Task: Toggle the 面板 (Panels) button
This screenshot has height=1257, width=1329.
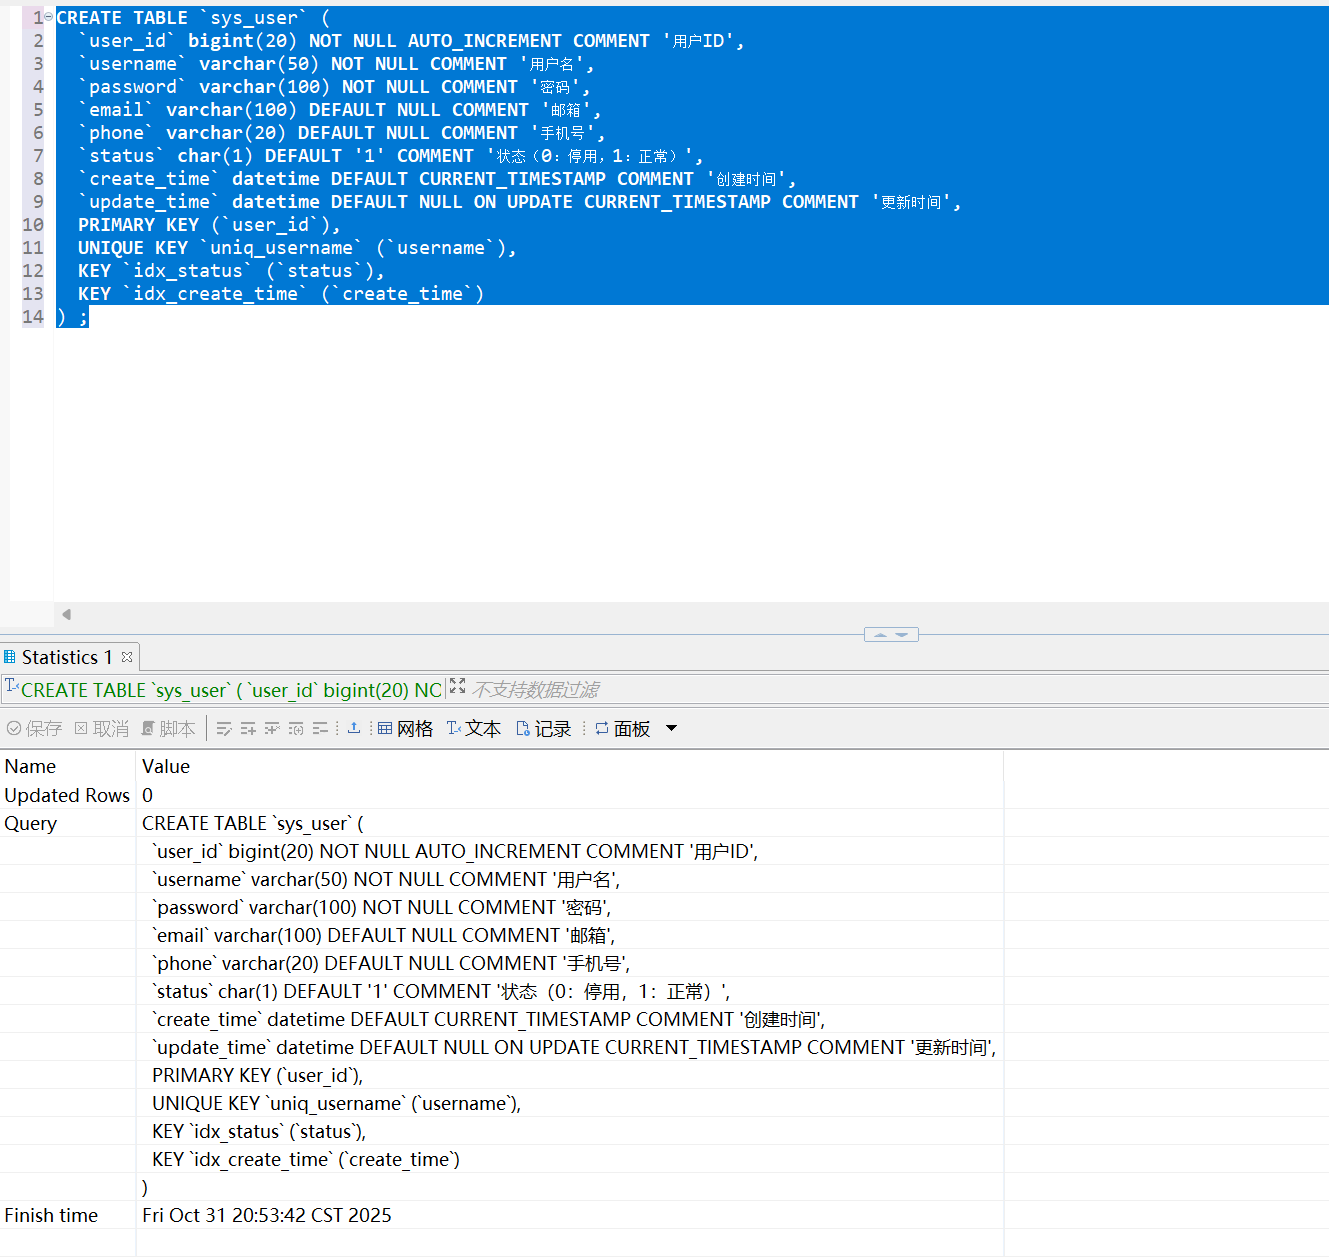Action: pos(622,729)
